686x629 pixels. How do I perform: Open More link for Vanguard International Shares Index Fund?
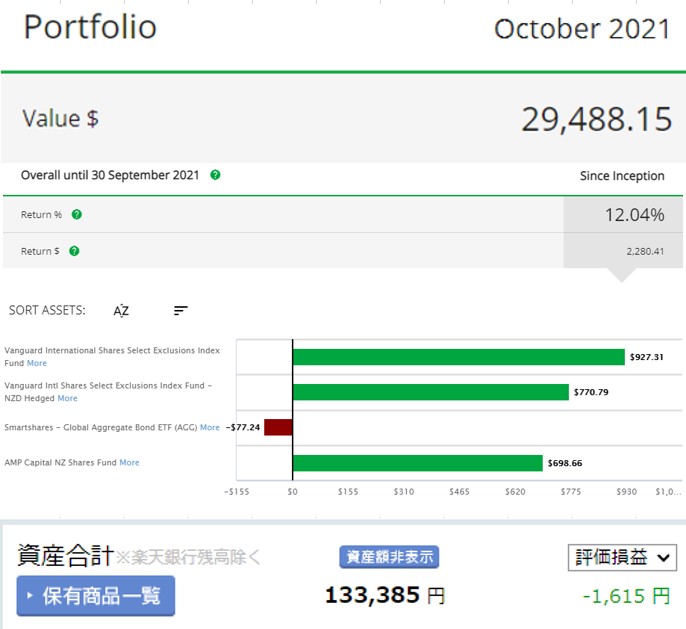[x=36, y=363]
